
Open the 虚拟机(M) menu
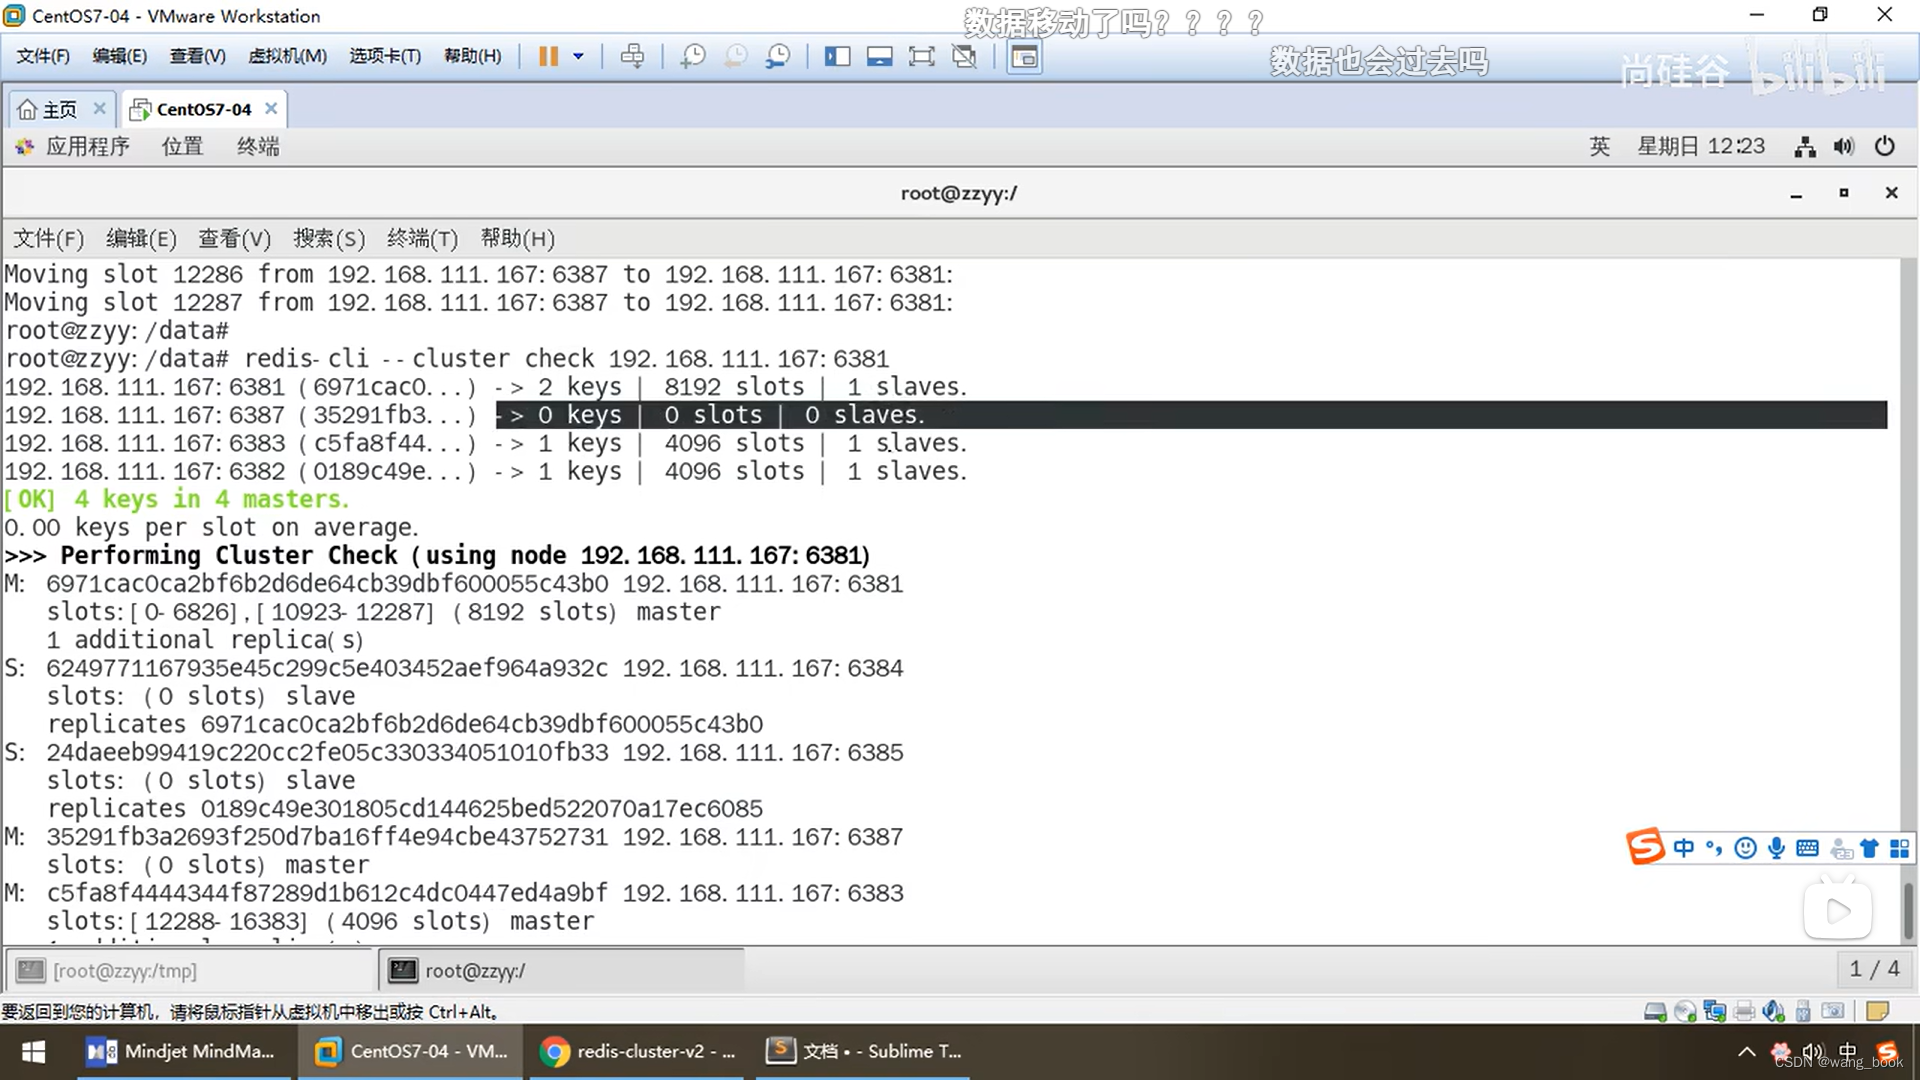tap(287, 56)
